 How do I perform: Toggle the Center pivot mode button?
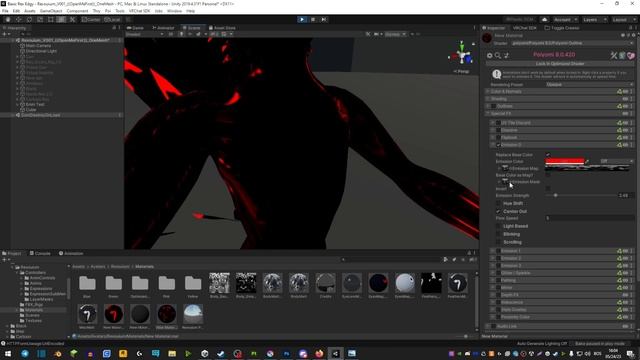91,20
